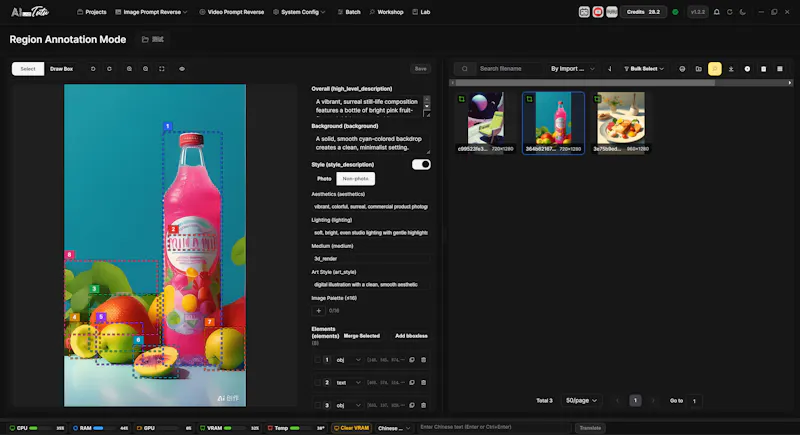Viewport: 800px width, 435px height.
Task: Select the food plate image thumbnail
Action: (x=621, y=122)
